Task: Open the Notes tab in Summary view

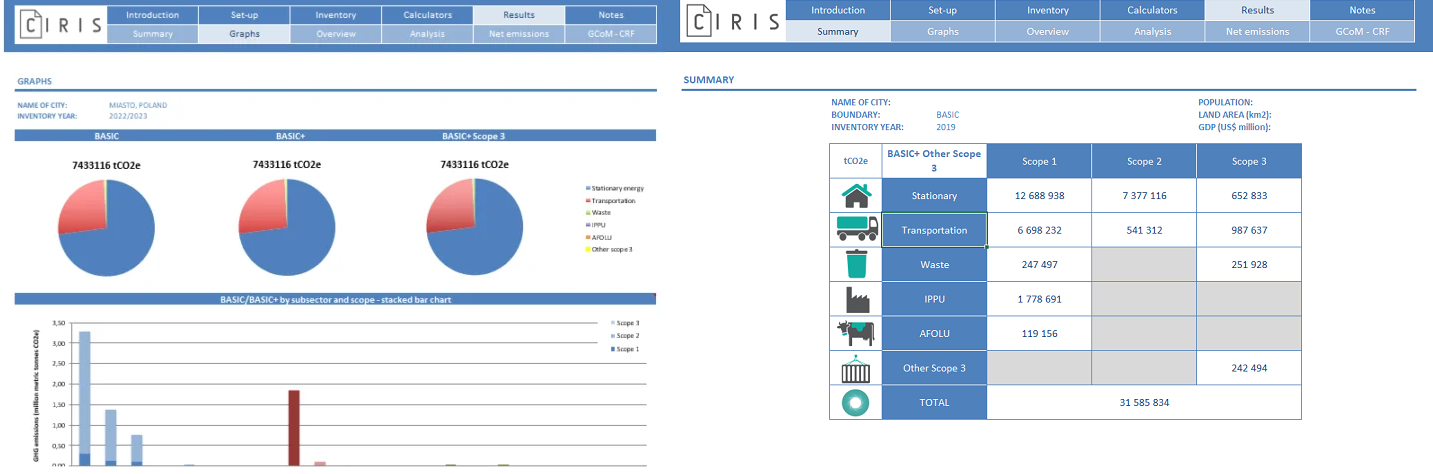Action: click(1362, 10)
